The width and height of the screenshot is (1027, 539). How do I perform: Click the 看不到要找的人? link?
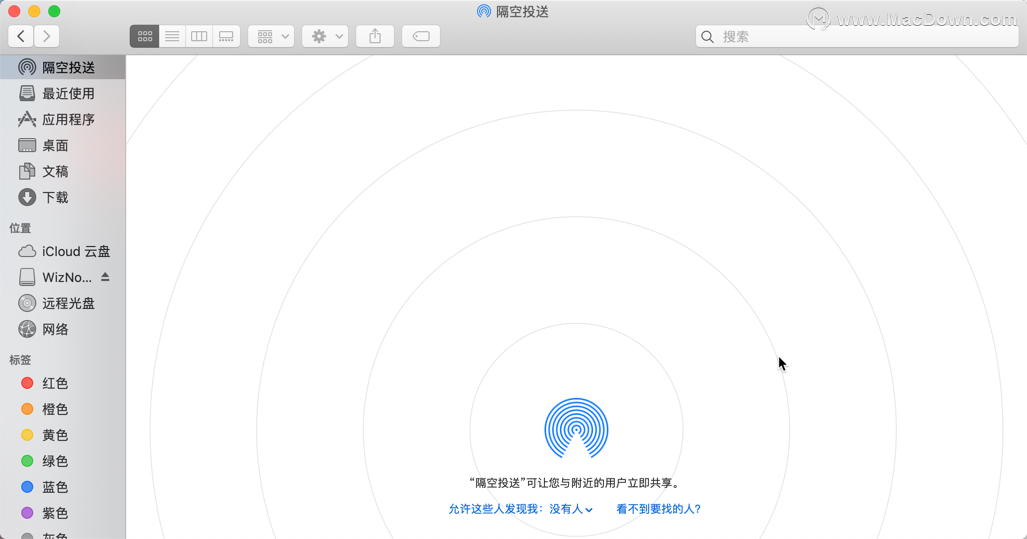pyautogui.click(x=658, y=509)
